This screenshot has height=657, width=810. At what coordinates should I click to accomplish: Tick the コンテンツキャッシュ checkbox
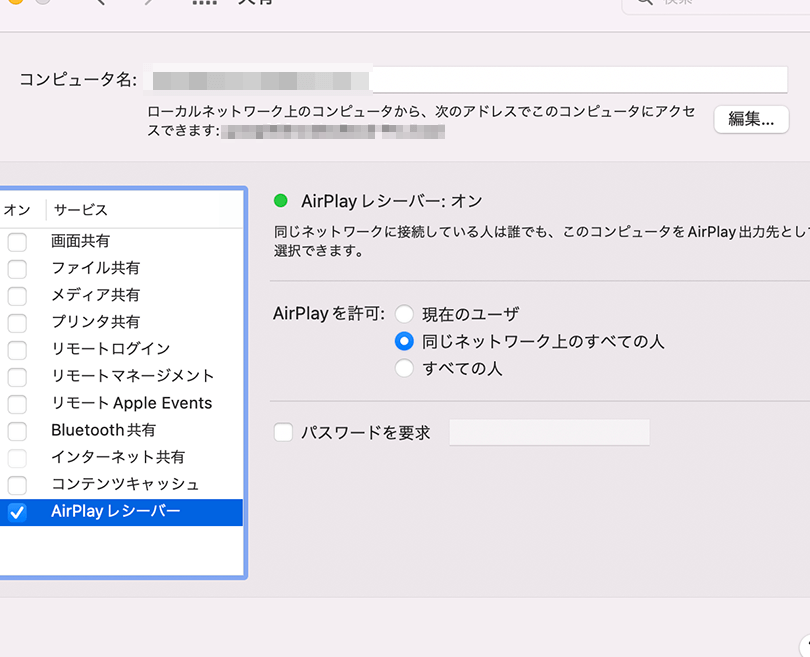(x=17, y=485)
